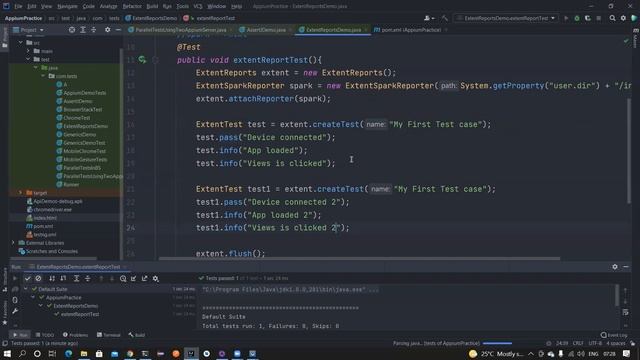This screenshot has height=360, width=640.
Task: Open the Build tool window button
Action: point(137,335)
